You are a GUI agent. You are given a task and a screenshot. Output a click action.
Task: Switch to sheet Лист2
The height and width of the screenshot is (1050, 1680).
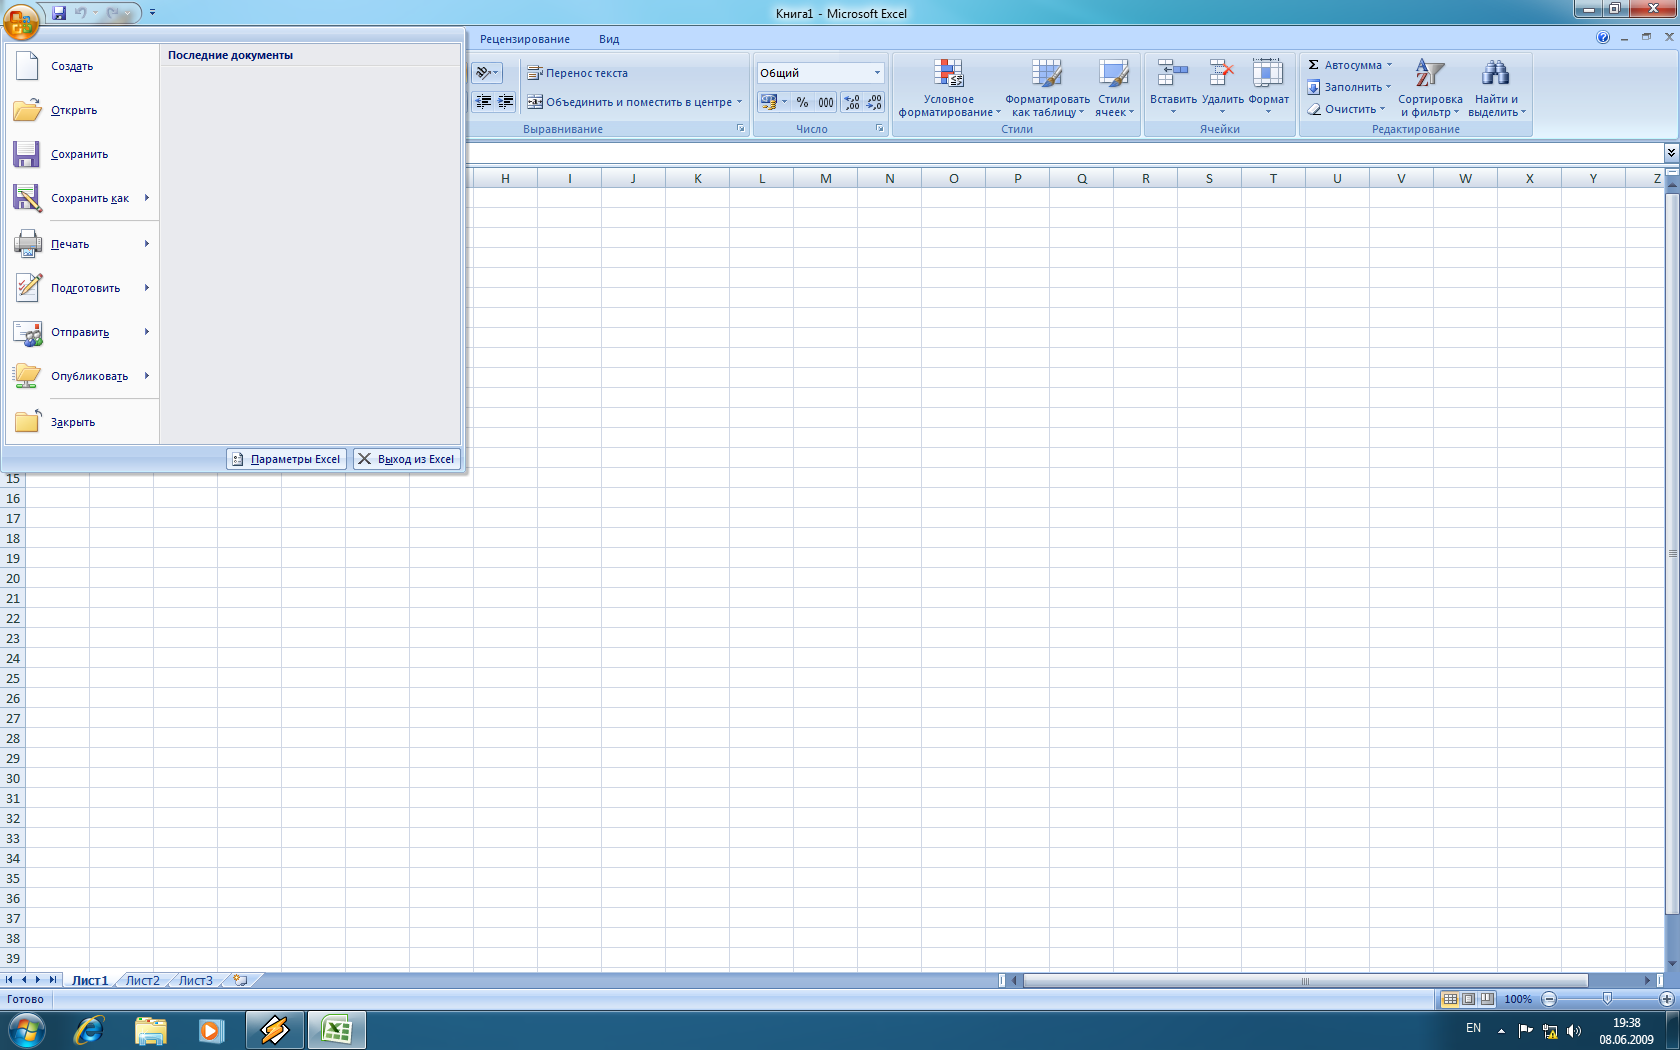(x=142, y=980)
